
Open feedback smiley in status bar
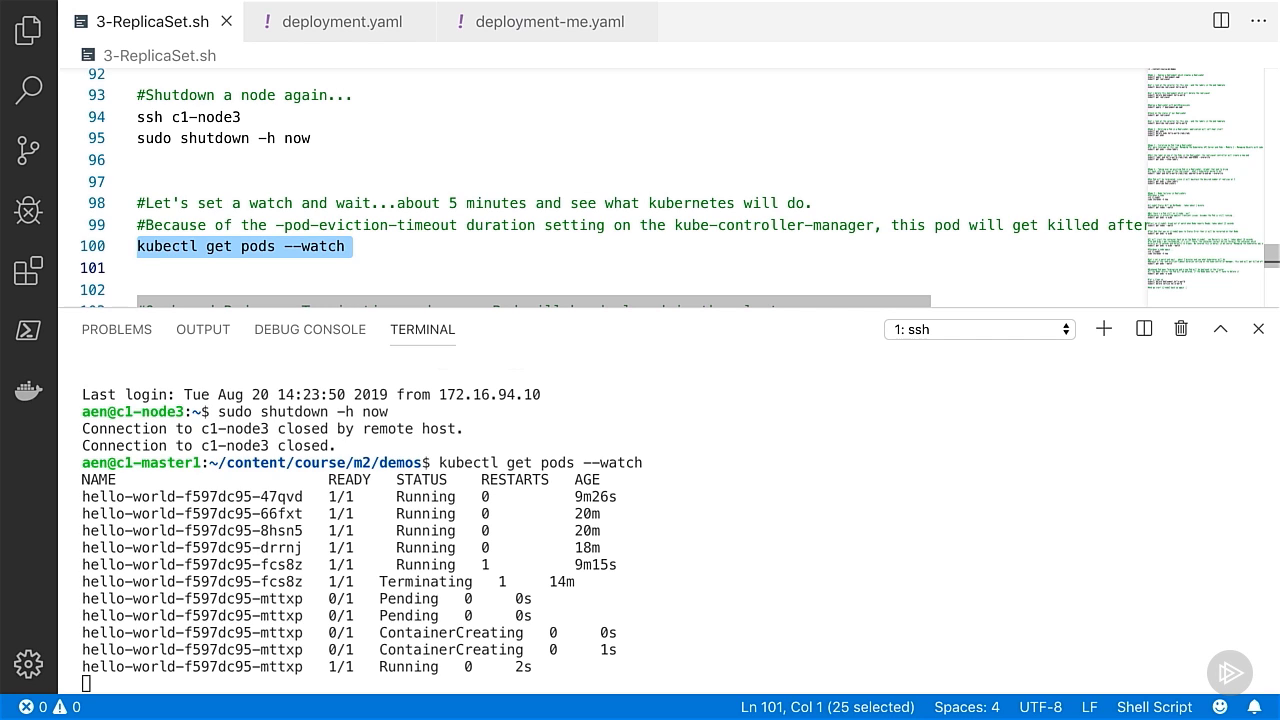click(x=1220, y=707)
